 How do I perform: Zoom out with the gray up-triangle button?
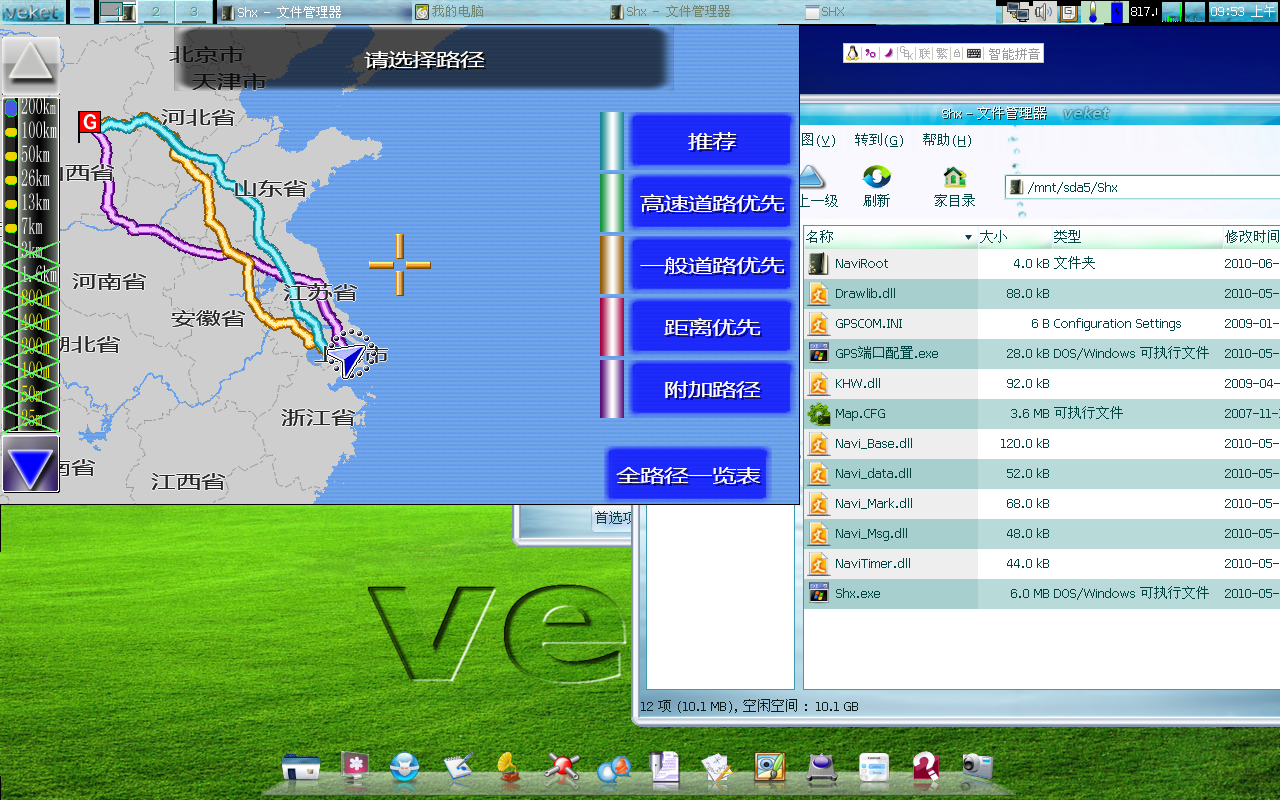point(31,65)
